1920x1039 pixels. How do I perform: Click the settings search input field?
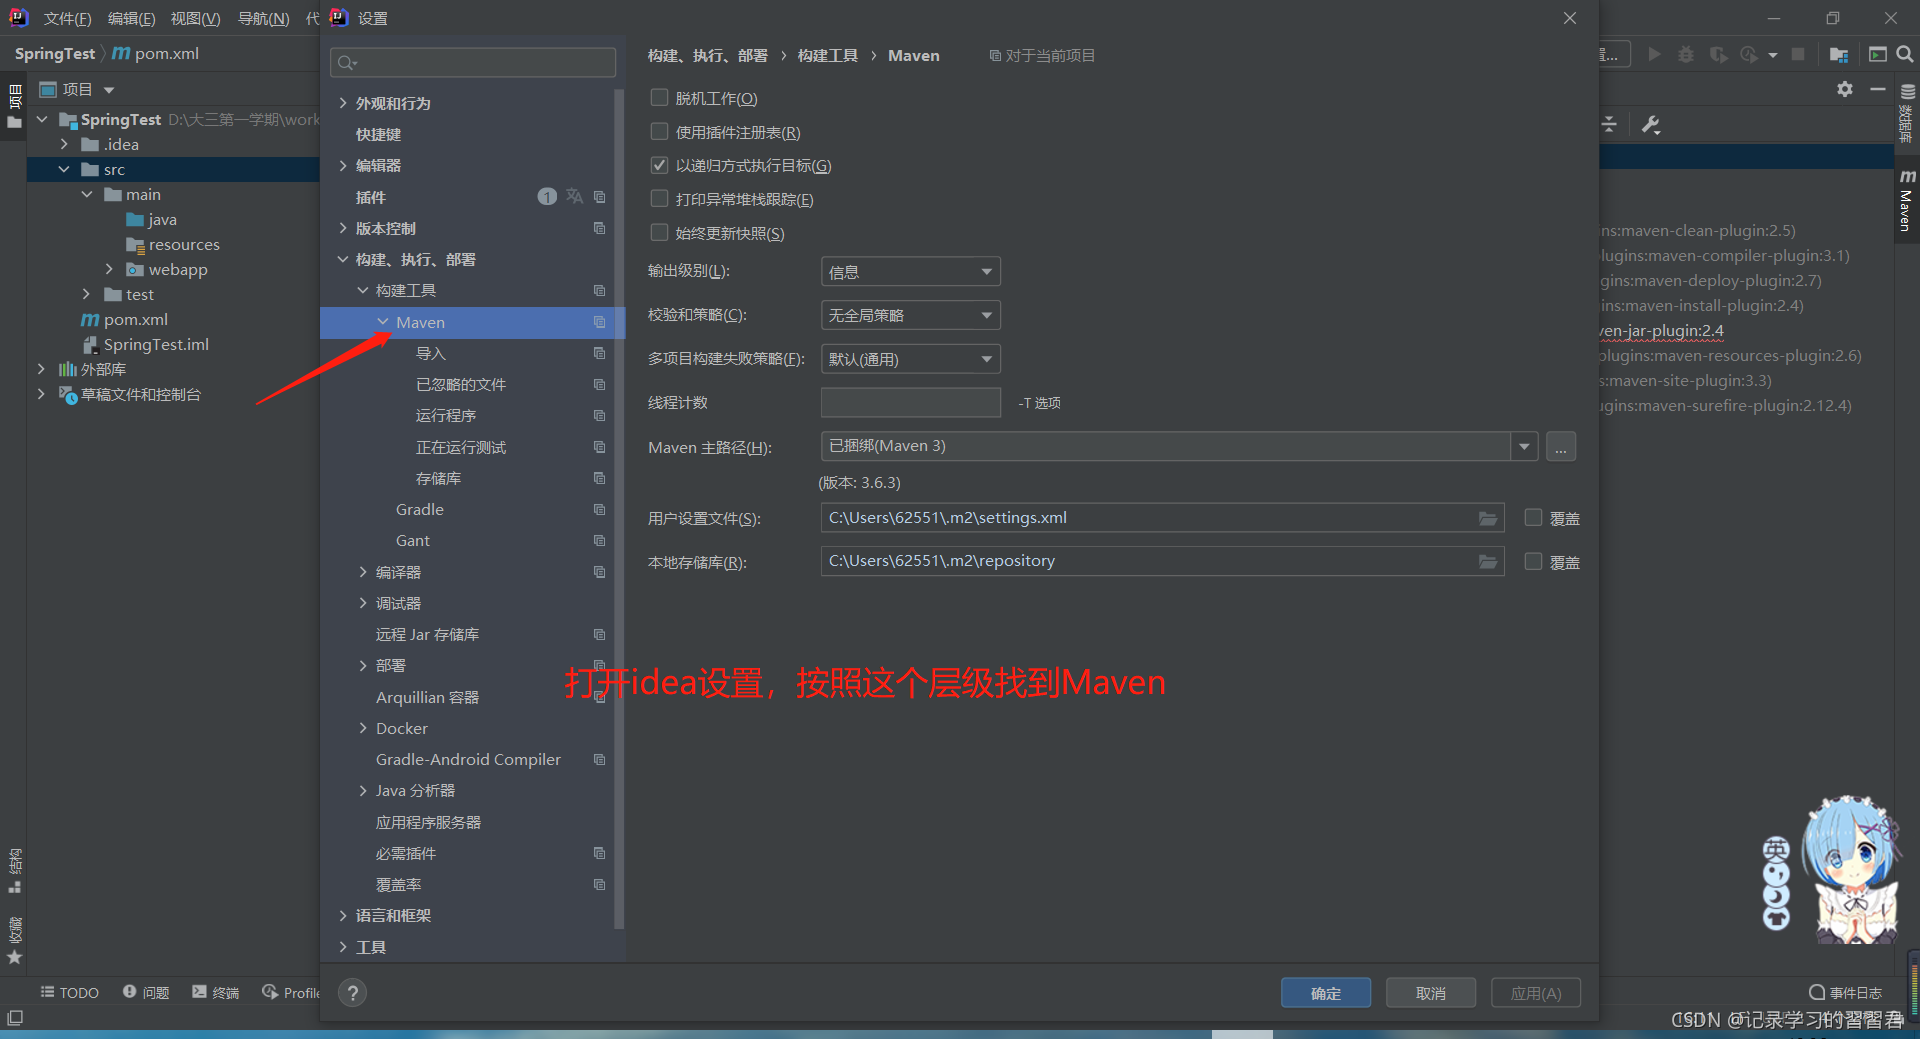pyautogui.click(x=473, y=62)
